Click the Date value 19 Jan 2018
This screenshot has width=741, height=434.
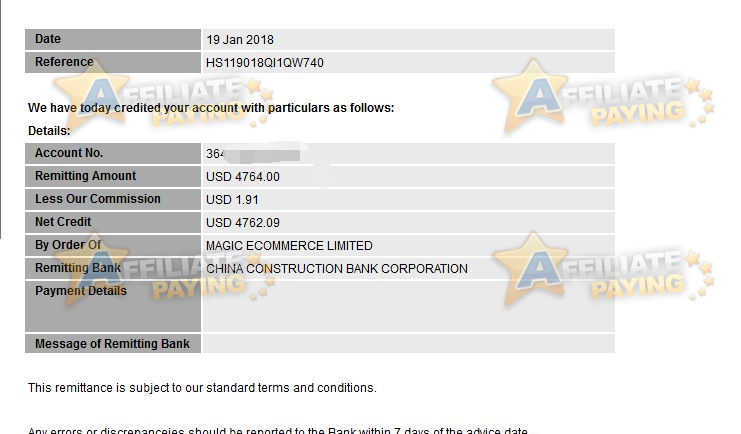coord(240,40)
